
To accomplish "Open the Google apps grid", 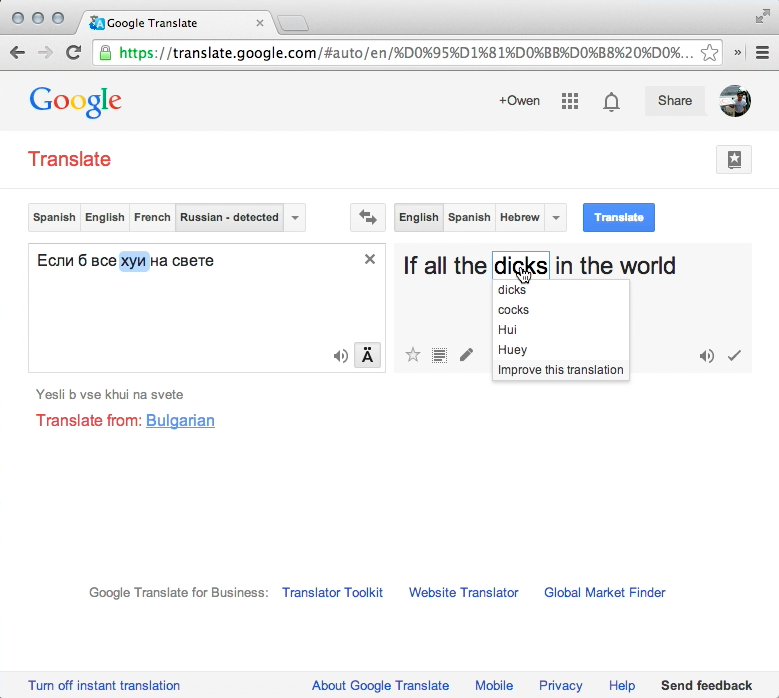I will coord(570,101).
